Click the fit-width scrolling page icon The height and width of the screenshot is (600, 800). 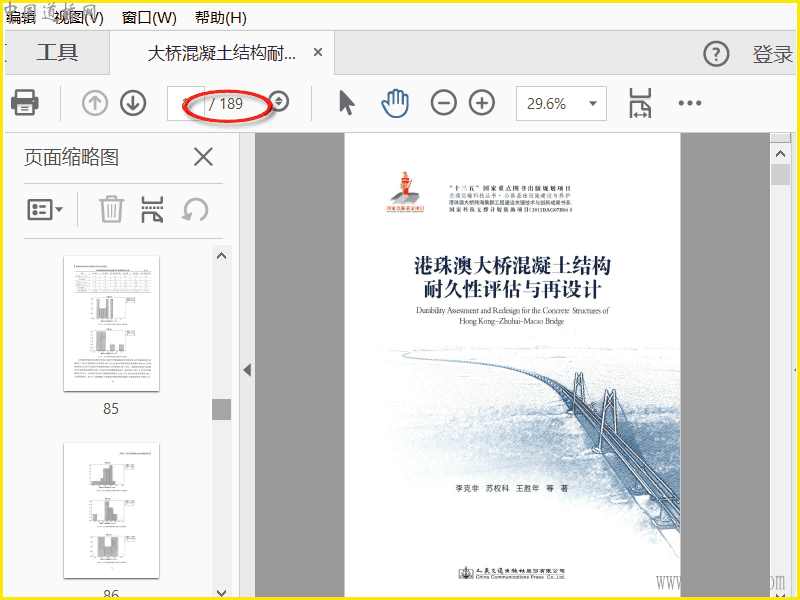[x=640, y=103]
